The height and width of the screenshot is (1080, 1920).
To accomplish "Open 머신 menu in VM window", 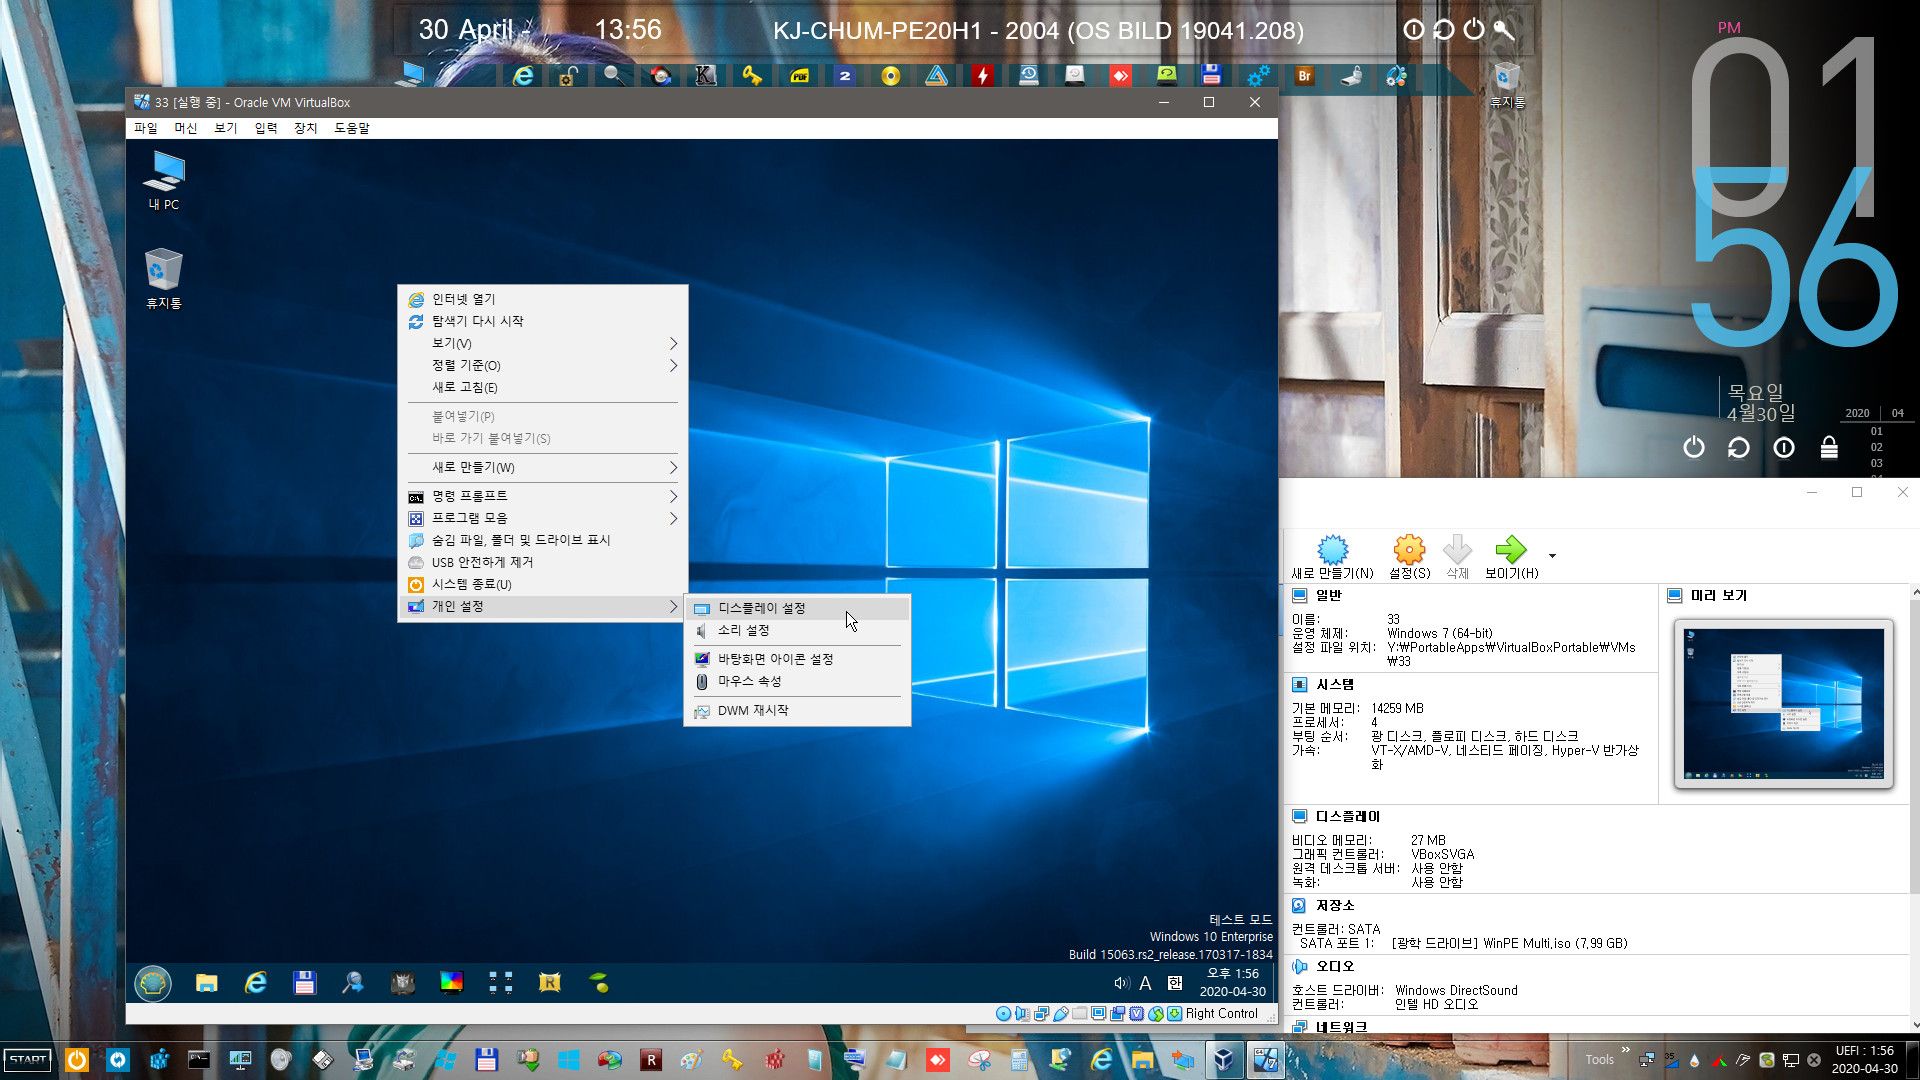I will (186, 128).
